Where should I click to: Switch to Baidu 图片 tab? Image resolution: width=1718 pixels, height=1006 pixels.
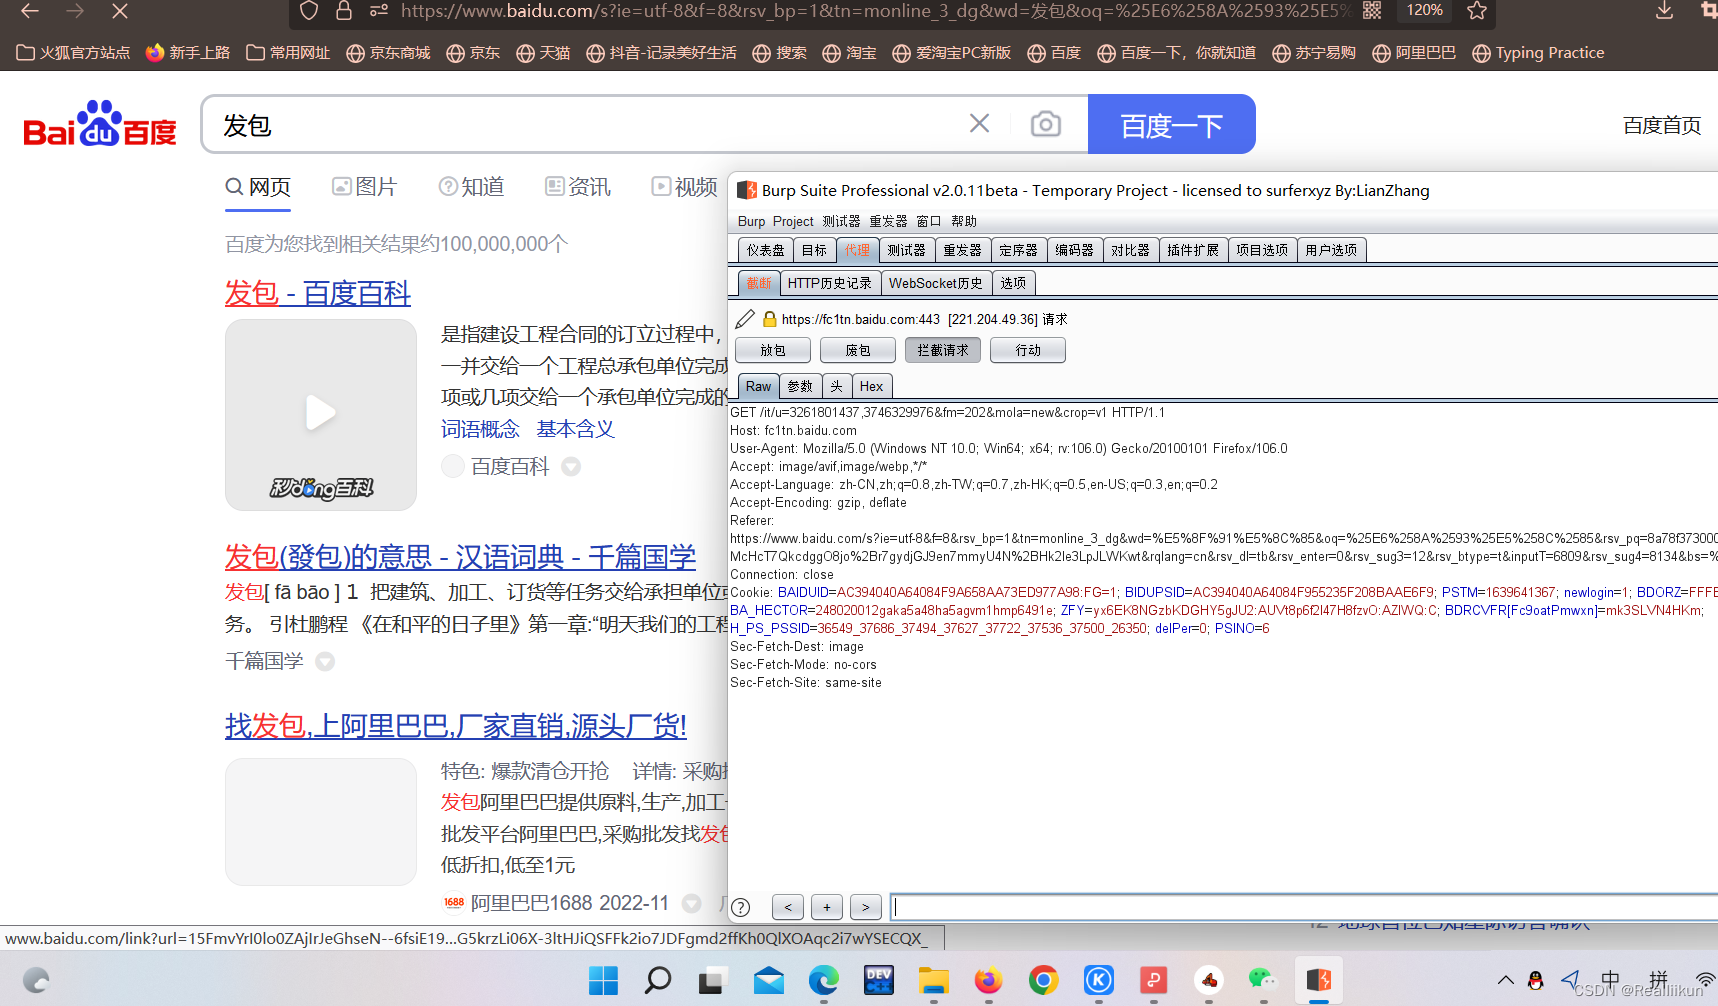pos(365,187)
